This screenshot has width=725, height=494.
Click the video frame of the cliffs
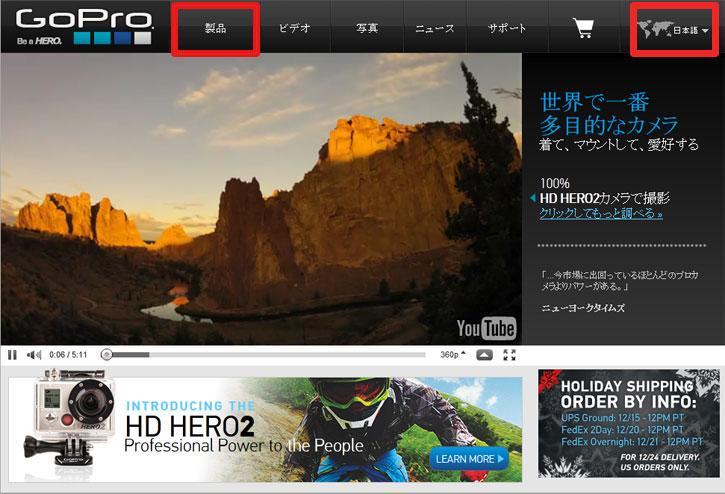(x=261, y=199)
